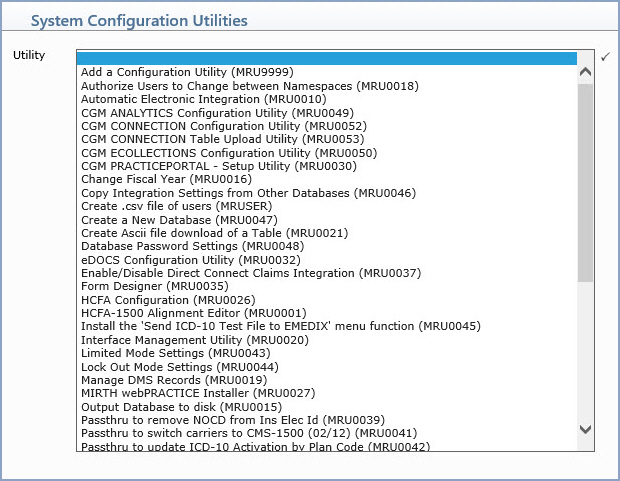
Task: Choose Create a New Database (MRU0047)
Action: 327,220
